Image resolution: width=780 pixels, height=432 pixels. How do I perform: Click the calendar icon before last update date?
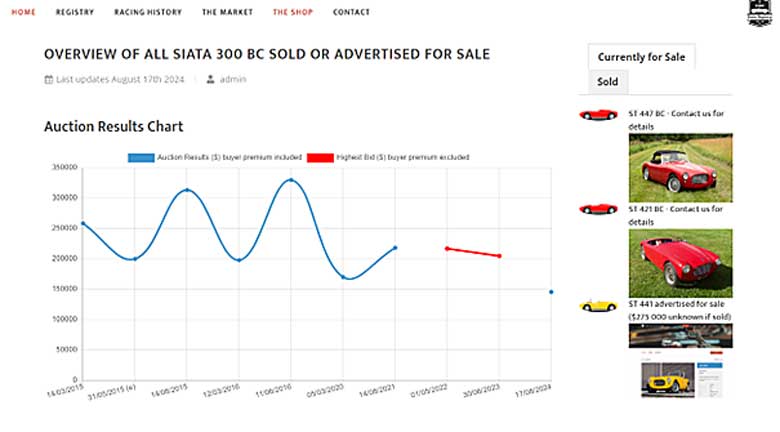tap(48, 79)
